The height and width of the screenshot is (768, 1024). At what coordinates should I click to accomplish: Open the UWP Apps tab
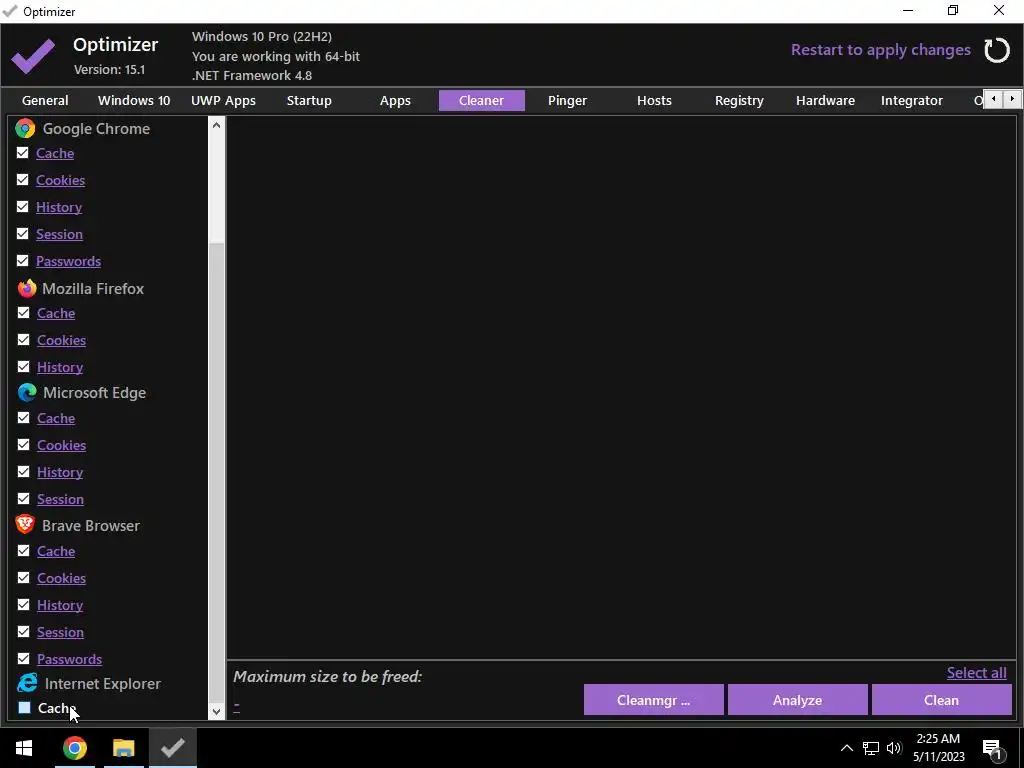point(223,101)
